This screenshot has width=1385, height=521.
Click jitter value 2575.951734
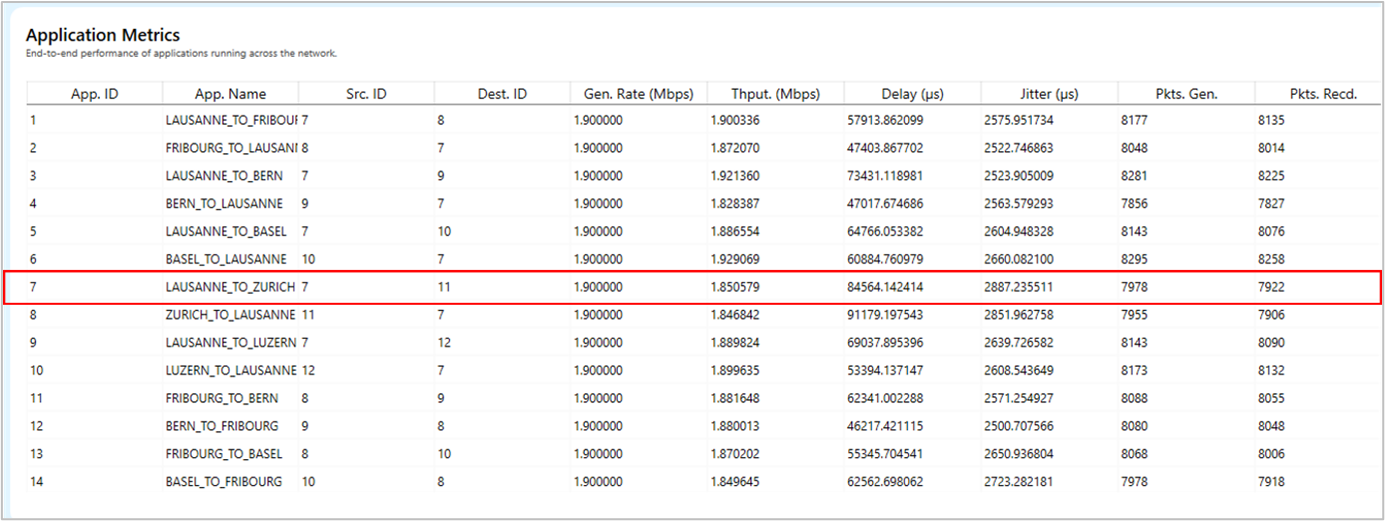coord(1031,120)
